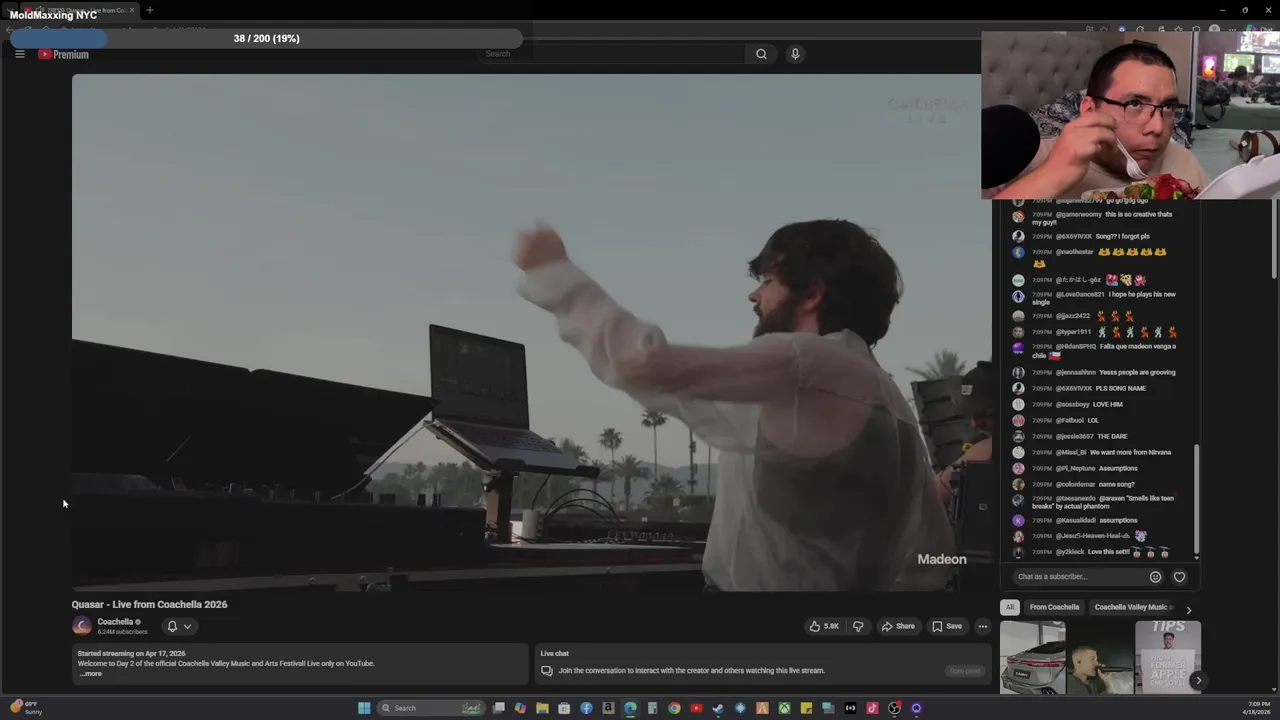This screenshot has width=1280, height=720.
Task: Open Sticky Notes from the taskbar
Action: tap(806, 708)
